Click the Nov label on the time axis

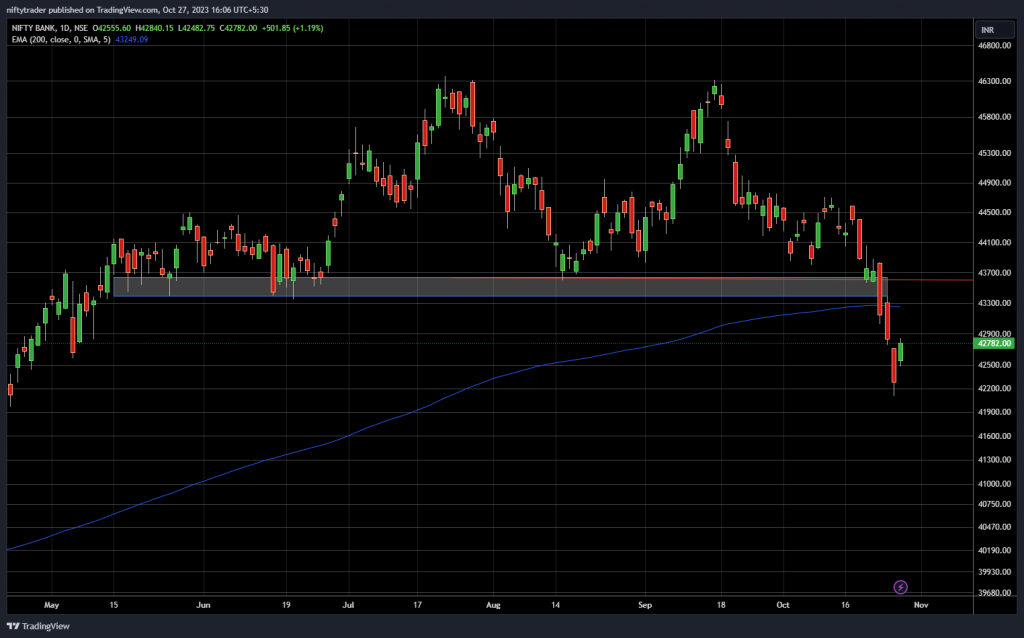click(921, 605)
